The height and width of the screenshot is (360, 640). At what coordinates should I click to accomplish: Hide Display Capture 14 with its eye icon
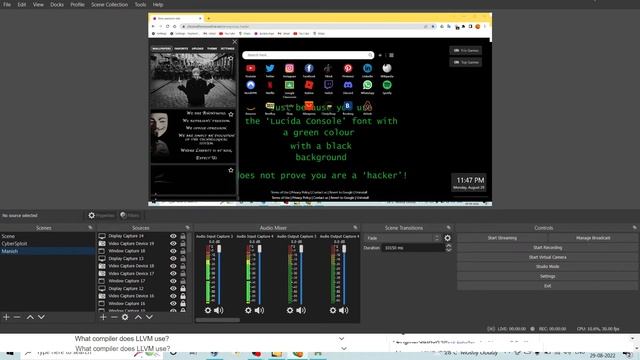pos(173,236)
